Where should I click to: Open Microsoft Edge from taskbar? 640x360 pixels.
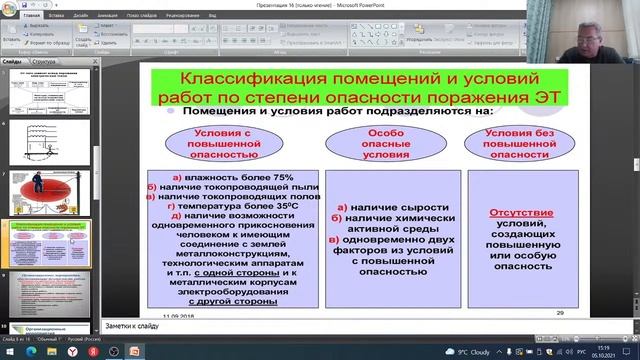tap(31, 351)
